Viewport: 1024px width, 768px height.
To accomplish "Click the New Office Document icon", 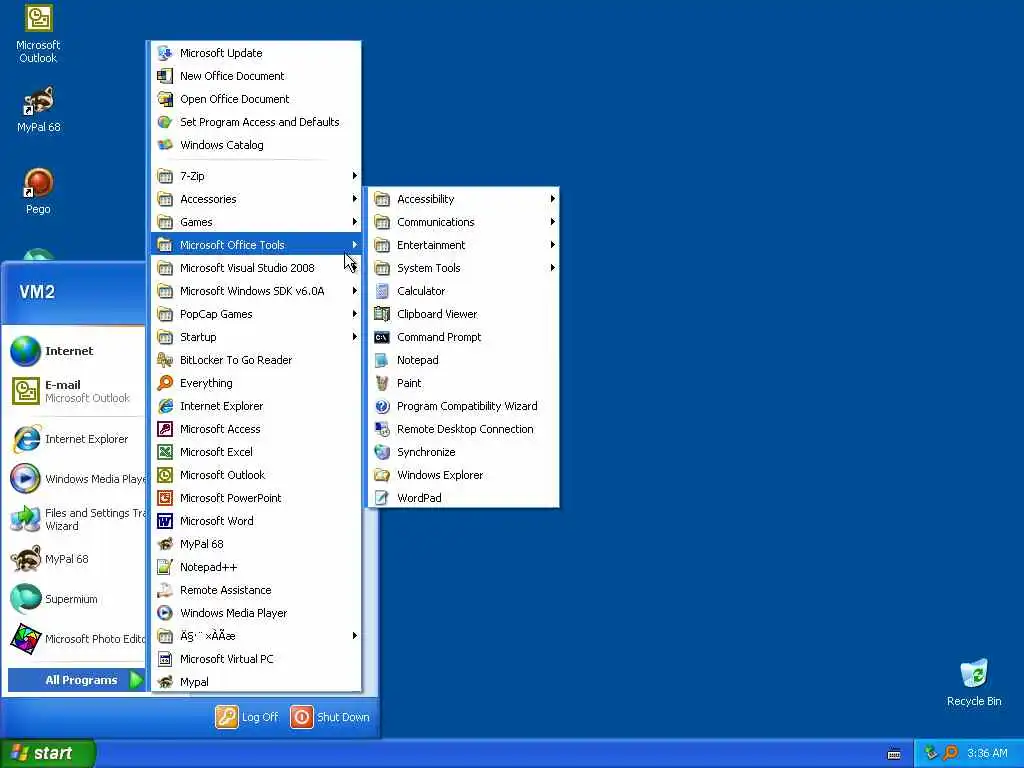I will pos(165,76).
